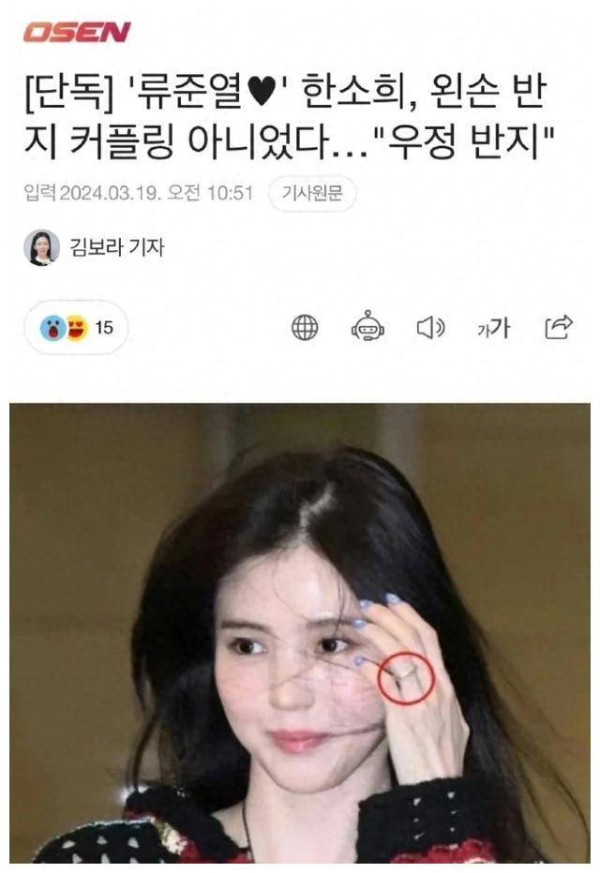Click the red circled ring in photo
Viewport: 600px width, 873px height.
pos(406,678)
